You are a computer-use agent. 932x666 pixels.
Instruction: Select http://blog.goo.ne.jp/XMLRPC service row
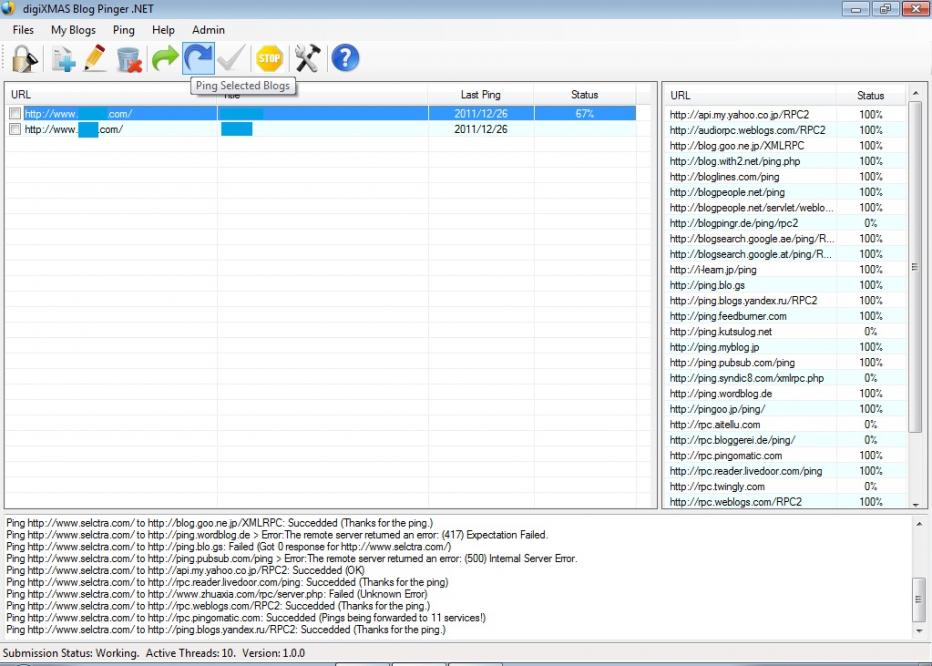click(785, 145)
